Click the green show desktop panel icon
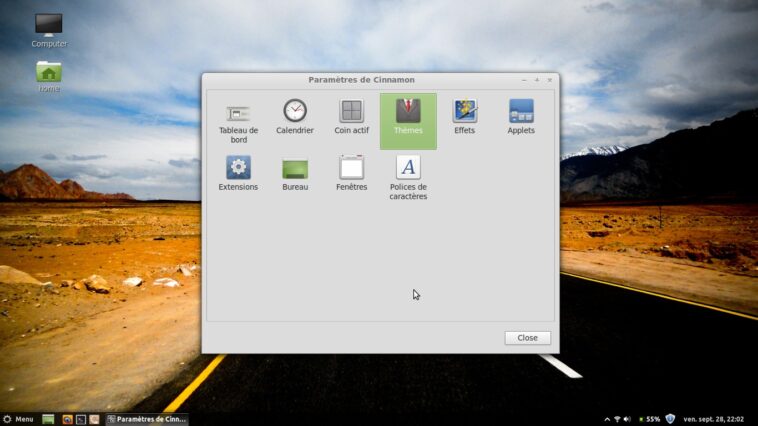This screenshot has width=758, height=426. pos(48,419)
